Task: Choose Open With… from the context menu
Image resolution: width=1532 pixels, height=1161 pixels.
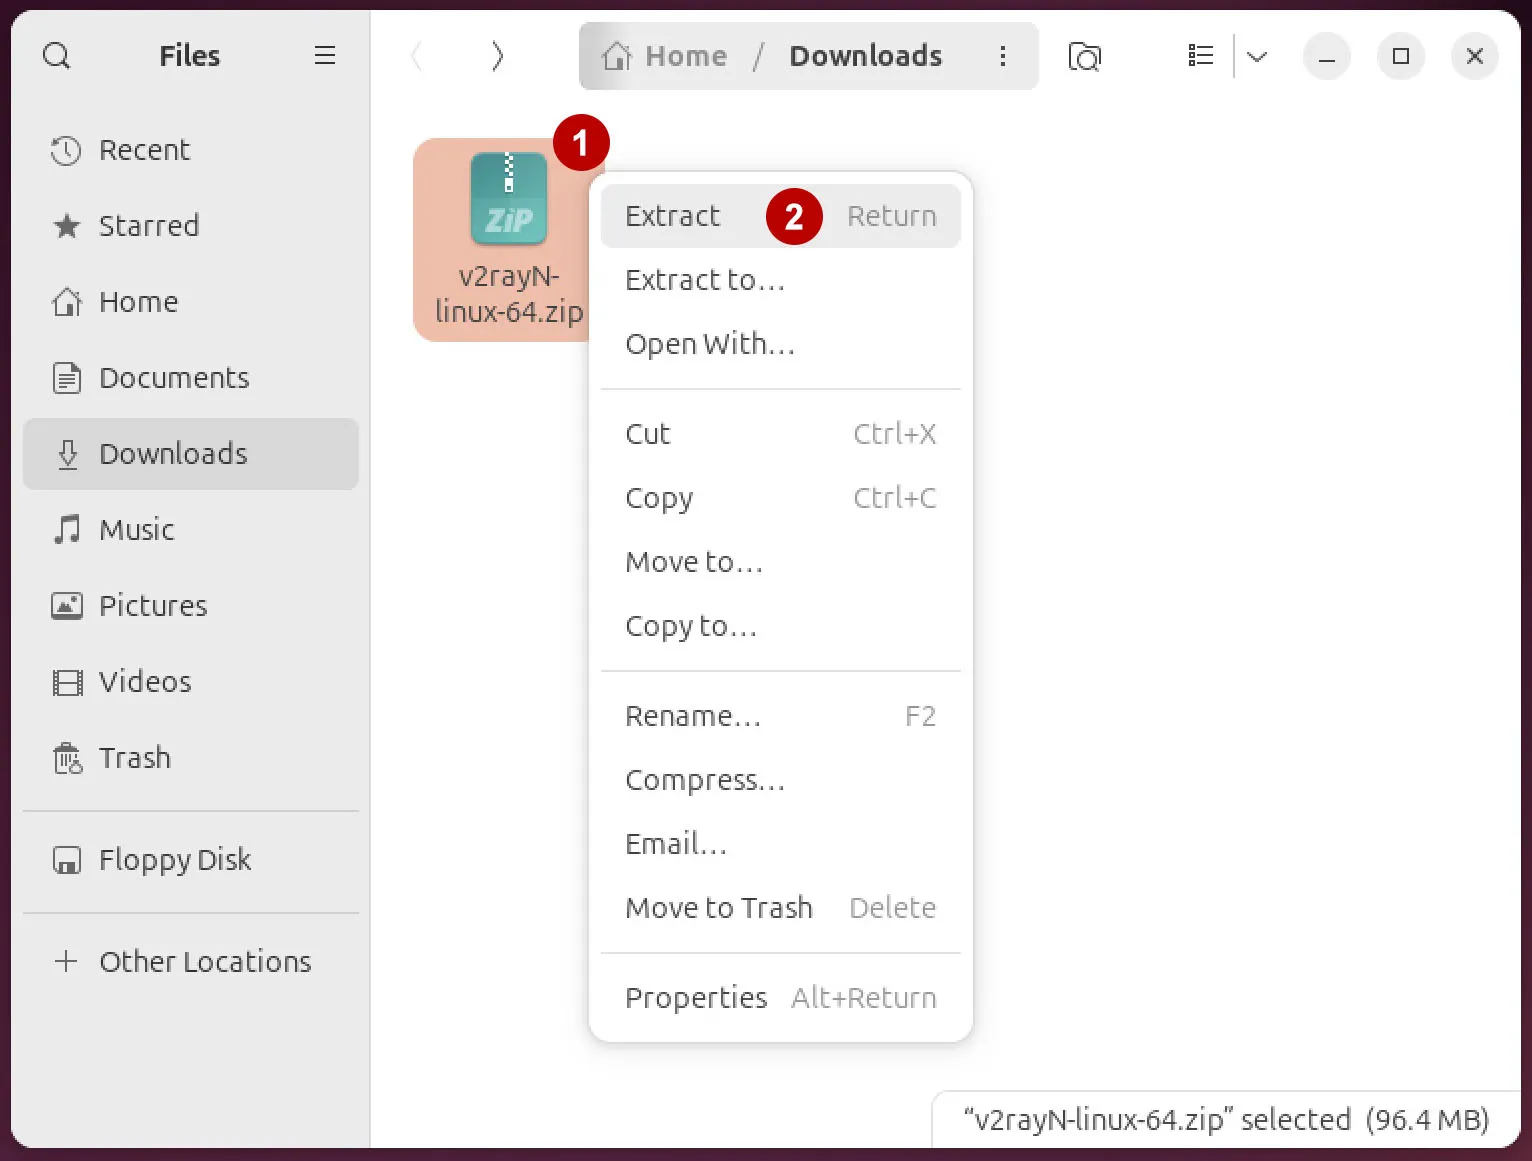Action: 780,344
